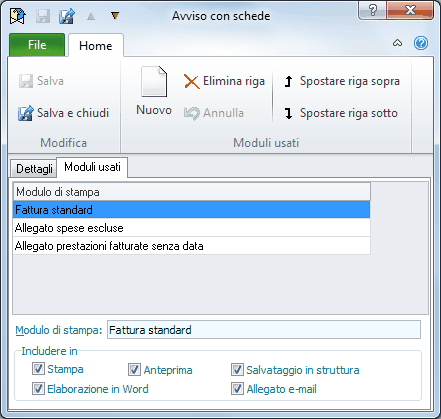Toggle the Anteprima checkbox

click(x=134, y=369)
